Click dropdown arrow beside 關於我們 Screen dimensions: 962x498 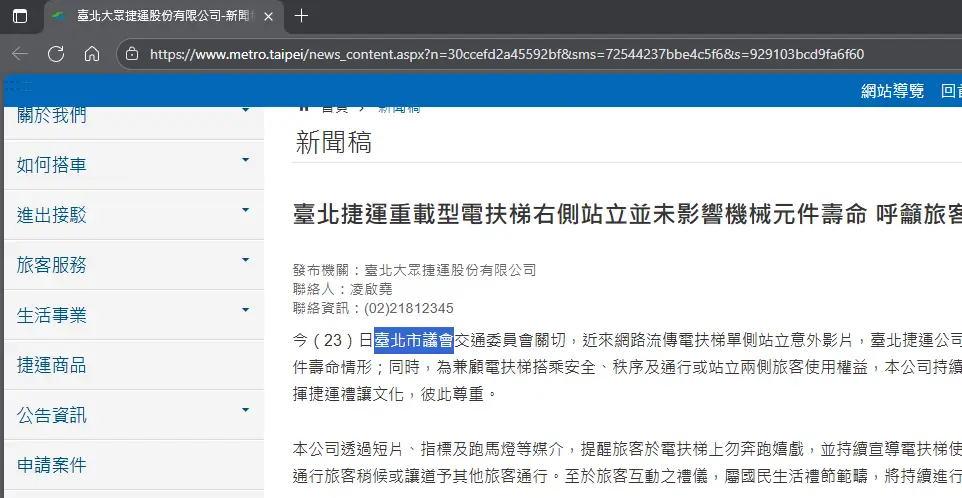pyautogui.click(x=245, y=110)
